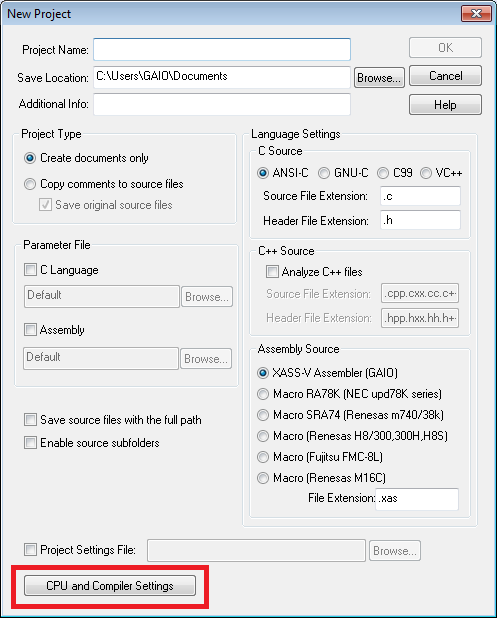Click the Project Name input field

coord(222,49)
